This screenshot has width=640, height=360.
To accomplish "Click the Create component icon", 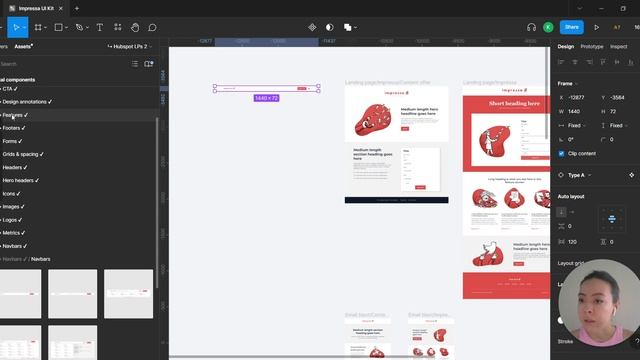I will 312,27.
